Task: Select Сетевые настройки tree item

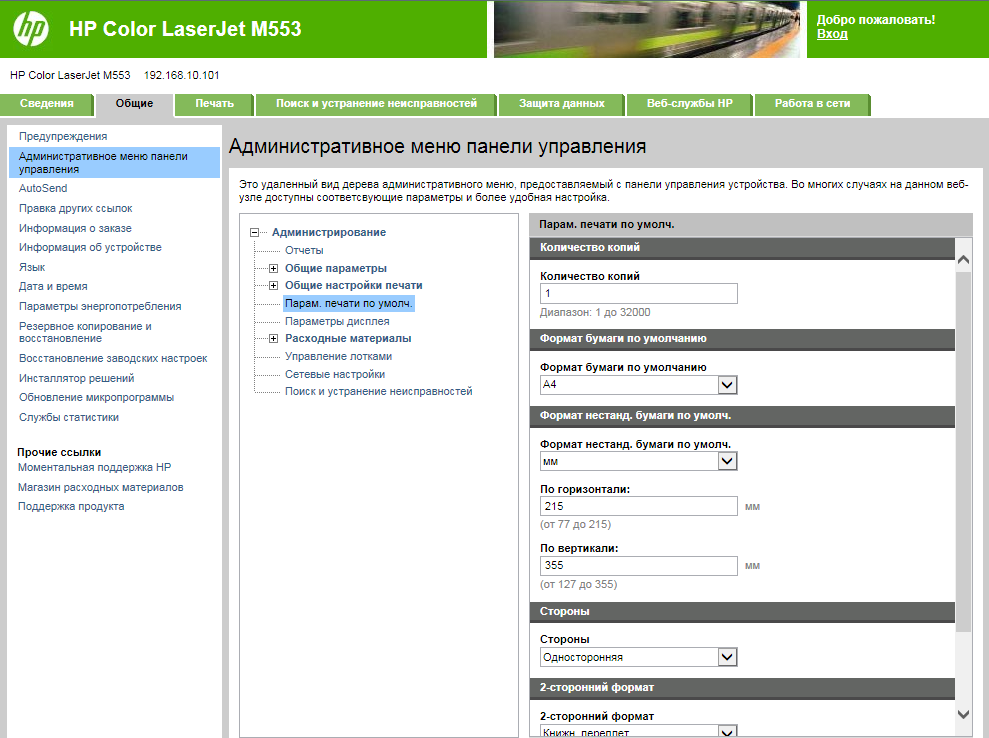Action: pyautogui.click(x=335, y=374)
